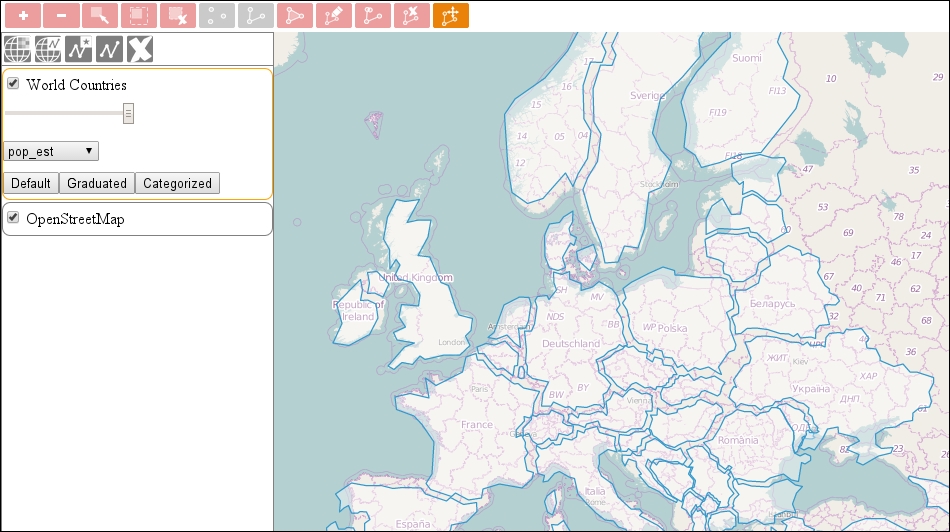Screen dimensions: 950x532
Task: Click the United Kingdom label on map
Action: point(416,278)
